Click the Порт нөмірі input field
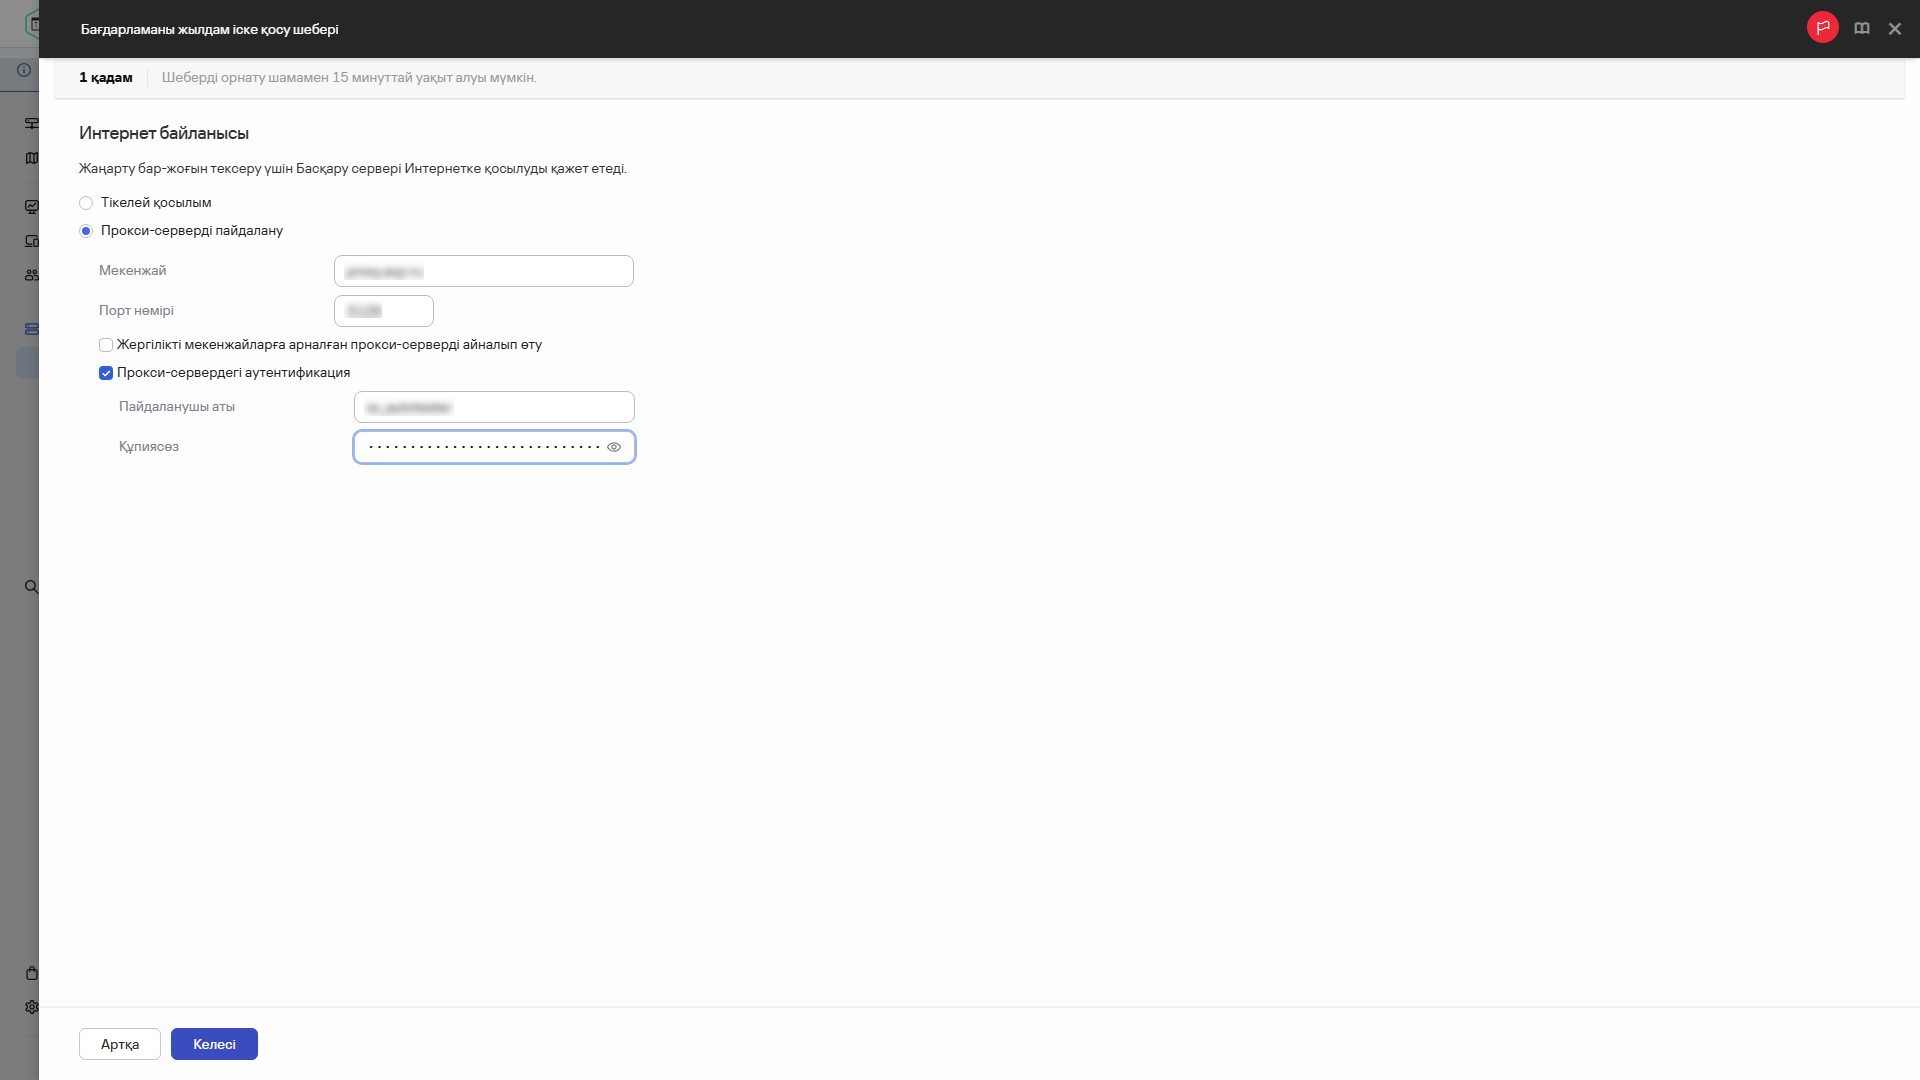 click(383, 311)
